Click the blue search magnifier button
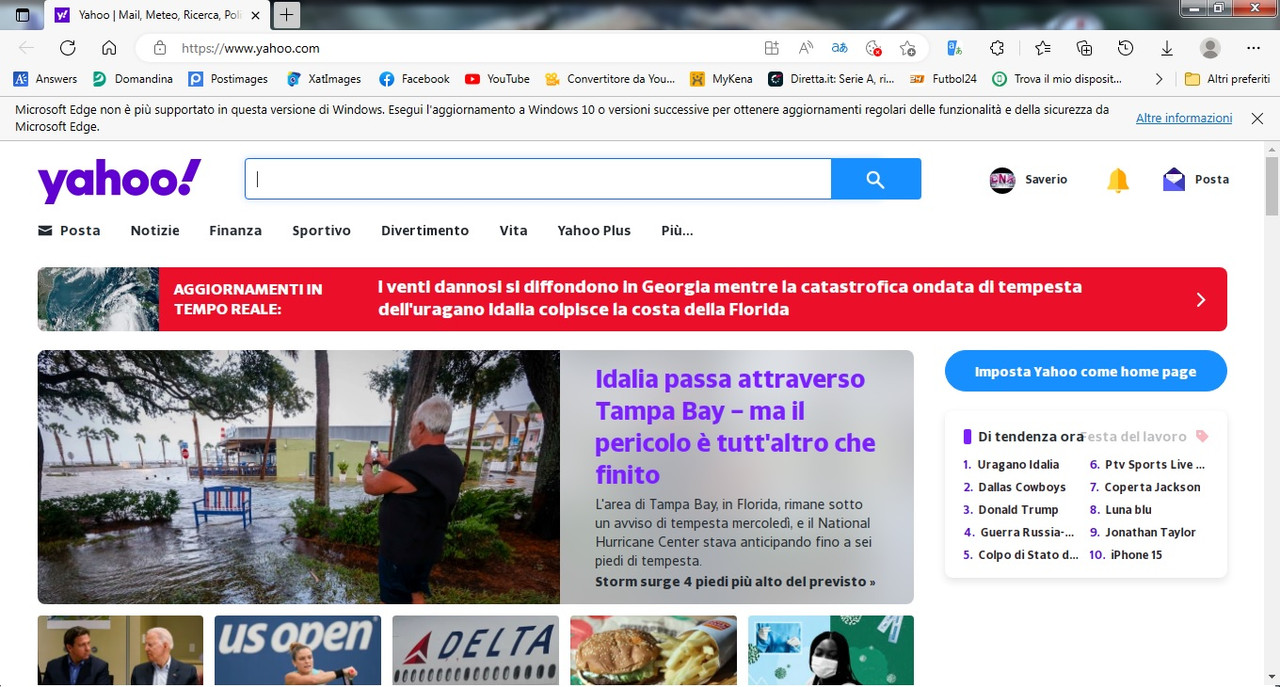The height and width of the screenshot is (687, 1280). [876, 179]
